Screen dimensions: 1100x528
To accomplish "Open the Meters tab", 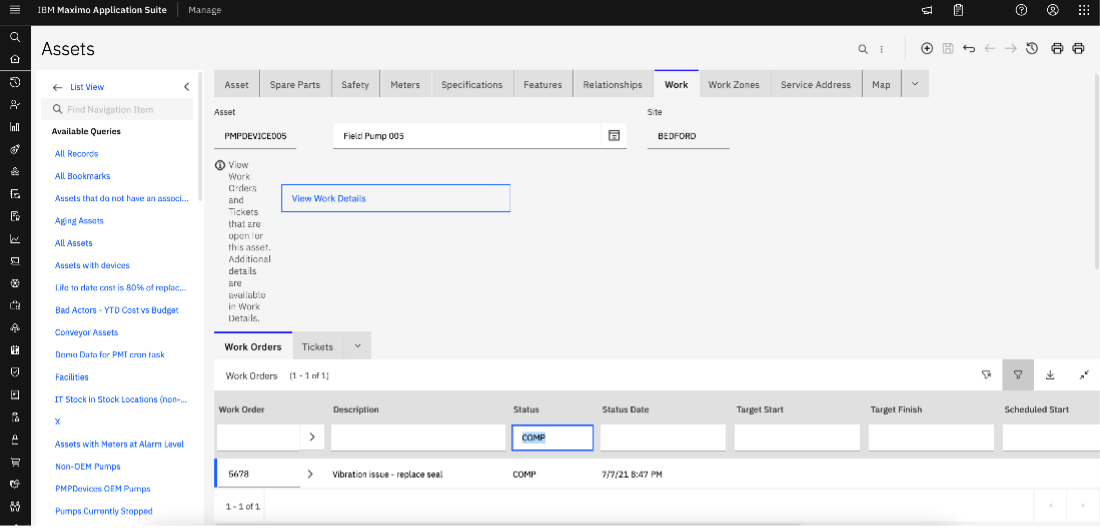I will (x=405, y=84).
